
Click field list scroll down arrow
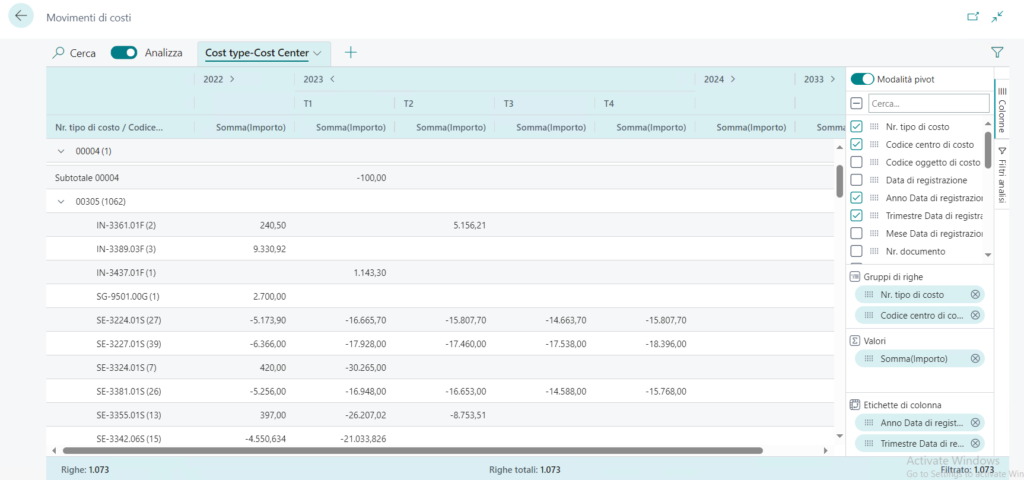tap(987, 254)
